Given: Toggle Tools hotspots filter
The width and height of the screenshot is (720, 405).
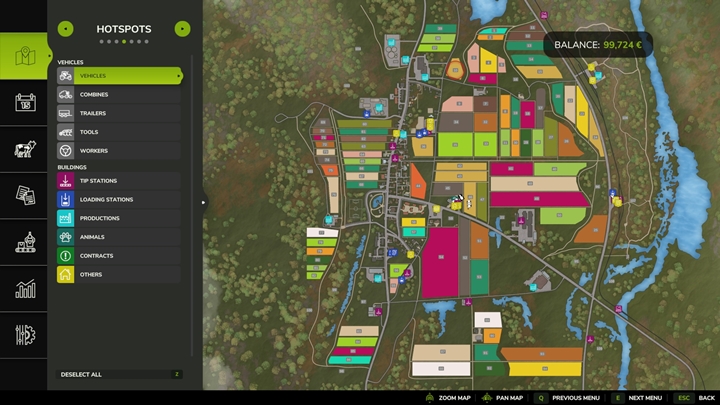Looking at the screenshot, I should click(119, 132).
